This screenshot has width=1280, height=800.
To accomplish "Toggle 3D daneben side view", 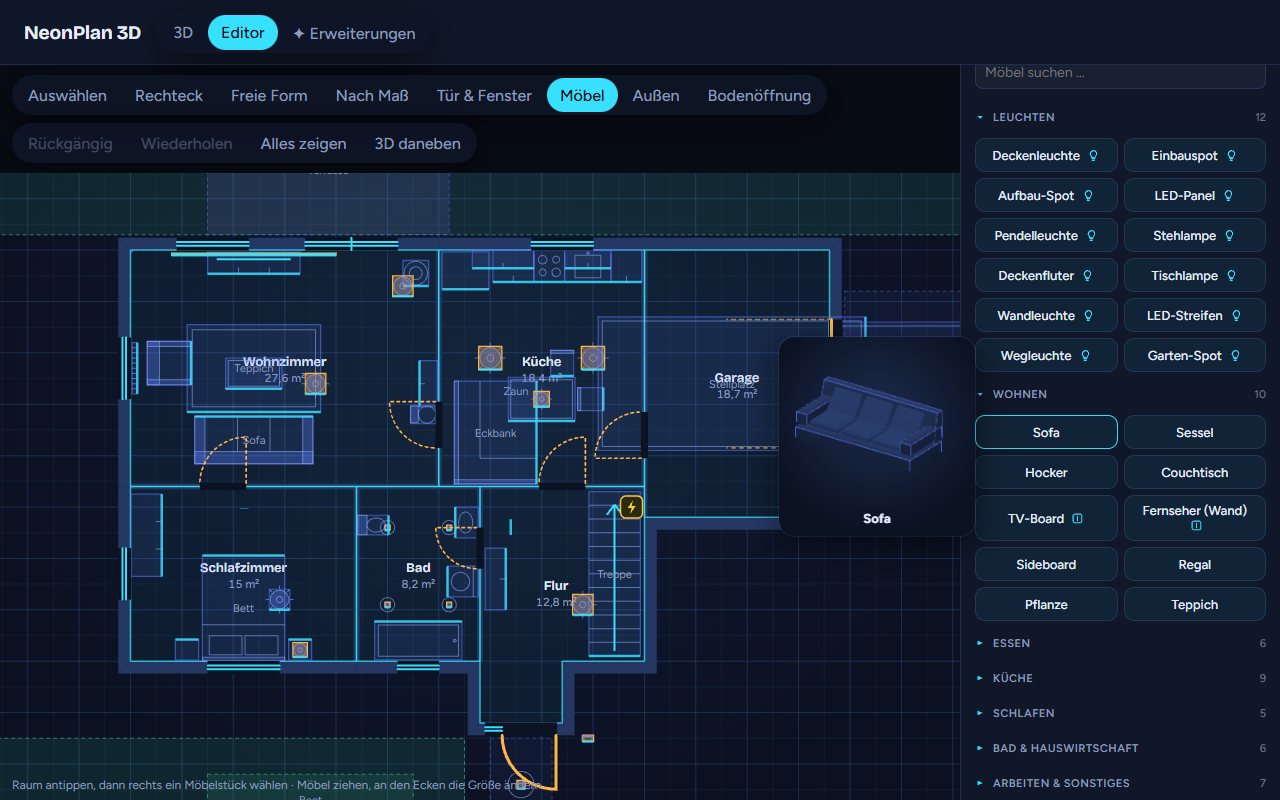I will 418,143.
